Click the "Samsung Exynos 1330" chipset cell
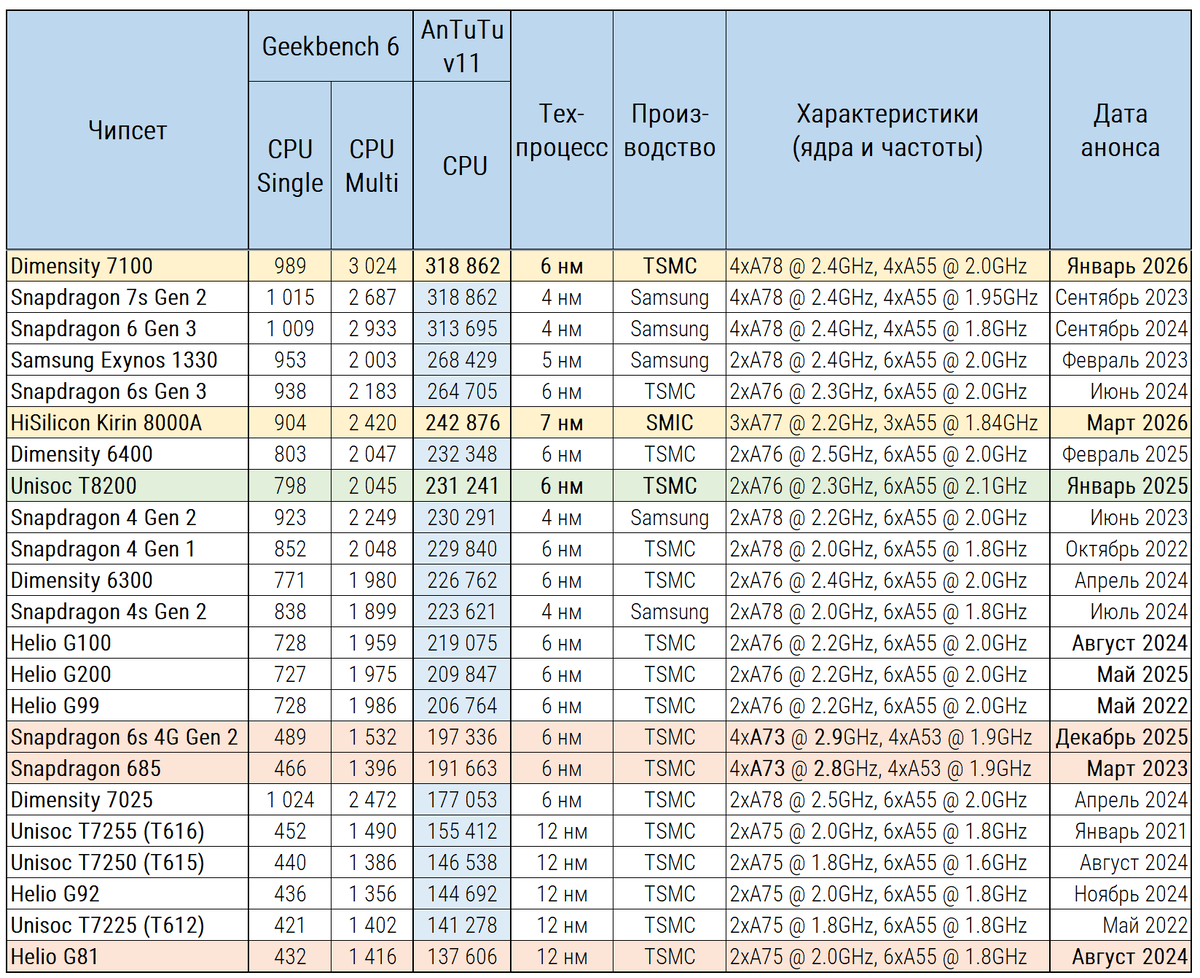The image size is (1200, 978). pos(127,360)
